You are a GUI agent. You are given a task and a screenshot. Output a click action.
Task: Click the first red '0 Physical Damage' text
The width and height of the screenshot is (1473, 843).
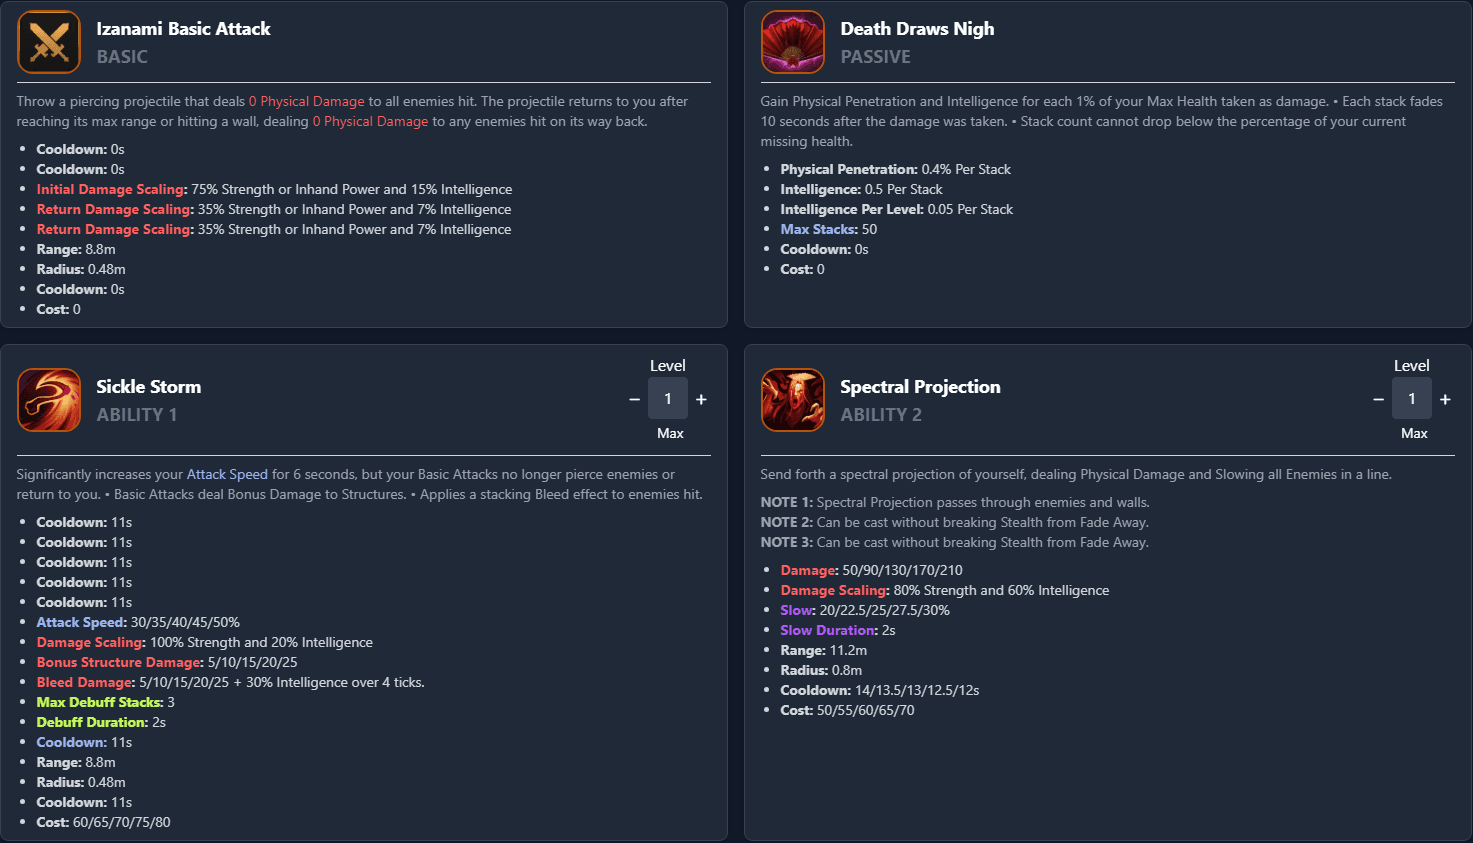(307, 101)
